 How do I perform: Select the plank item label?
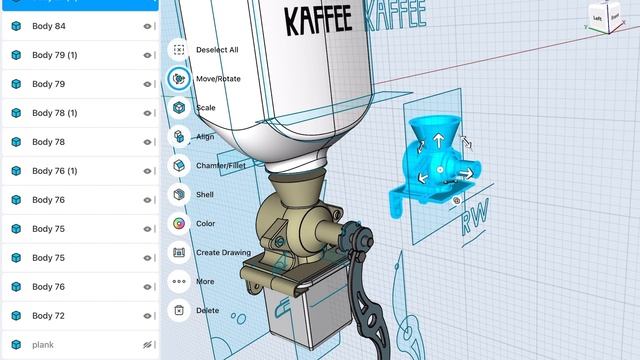(x=43, y=345)
